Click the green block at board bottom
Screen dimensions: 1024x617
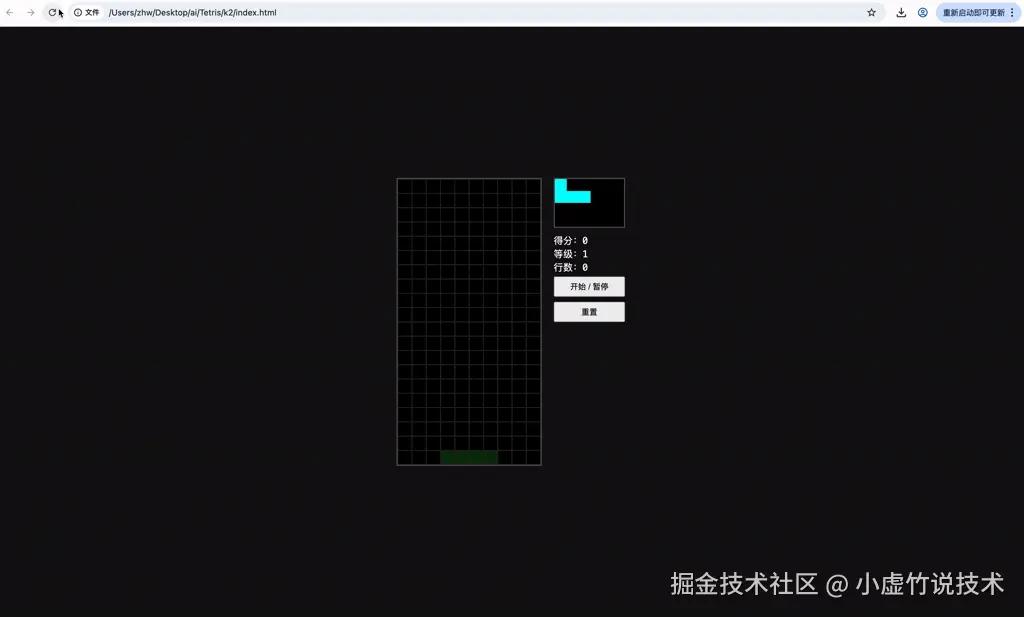pyautogui.click(x=469, y=457)
